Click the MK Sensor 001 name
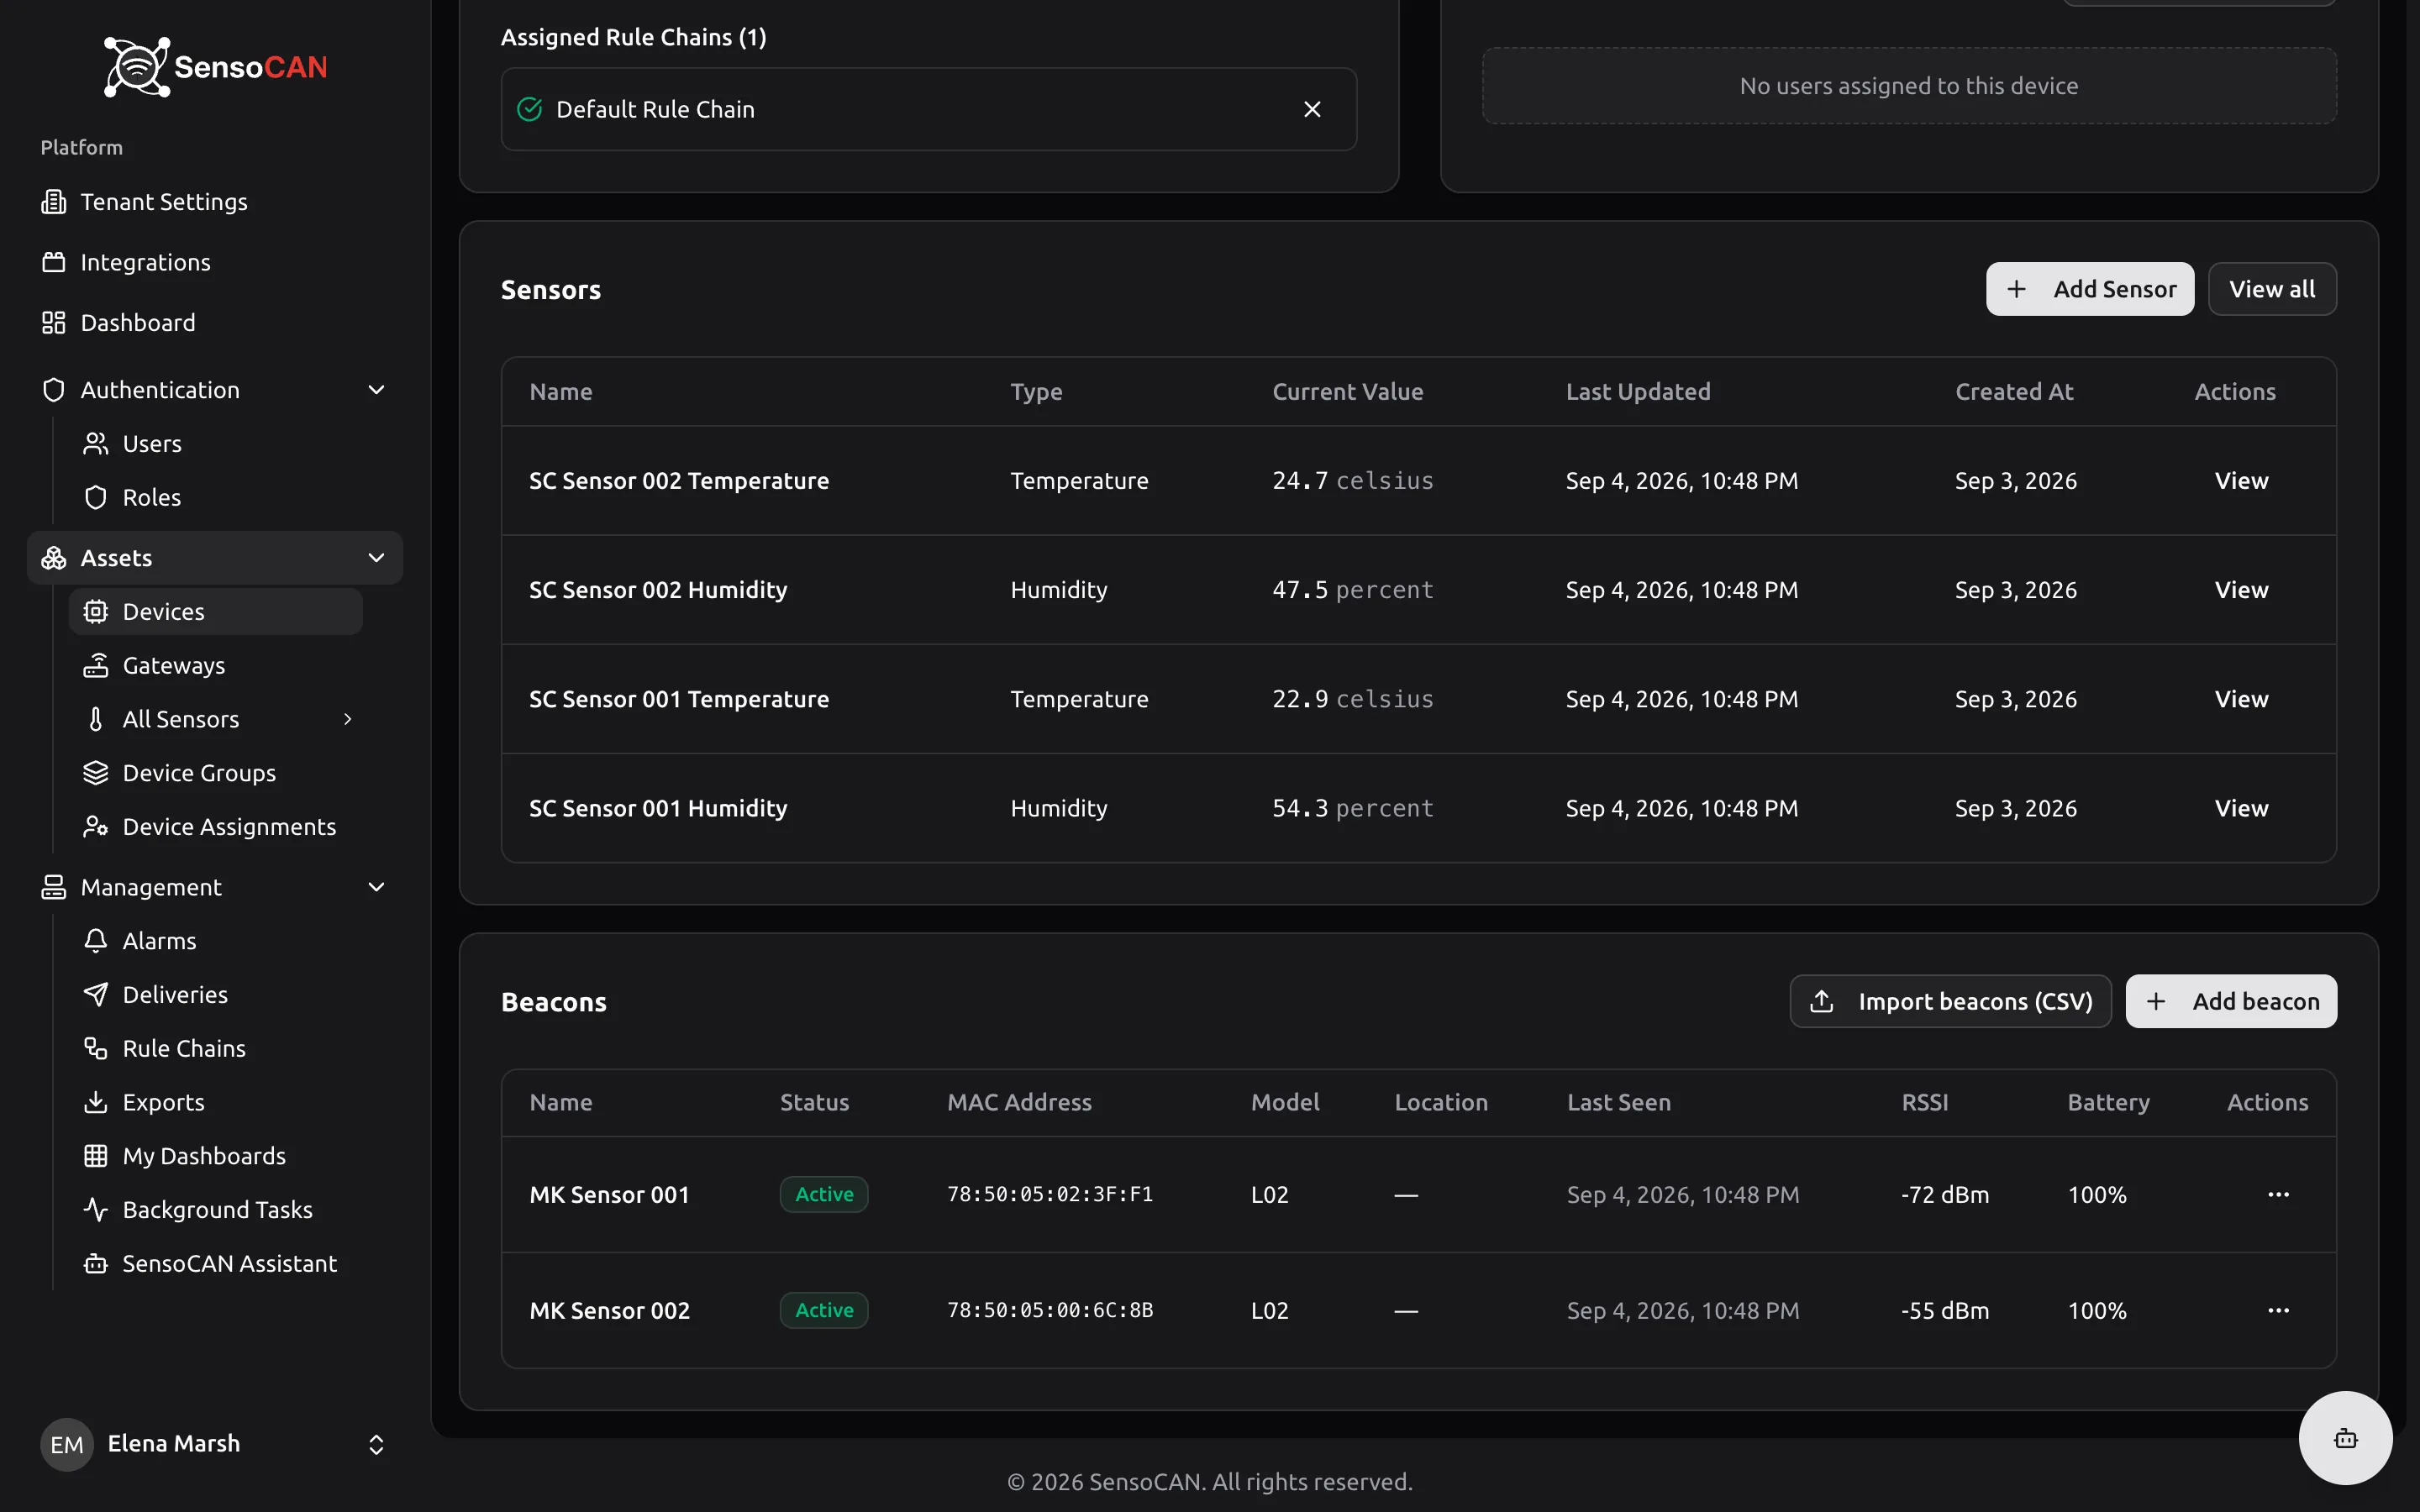Viewport: 2420px width, 1512px height. (609, 1194)
